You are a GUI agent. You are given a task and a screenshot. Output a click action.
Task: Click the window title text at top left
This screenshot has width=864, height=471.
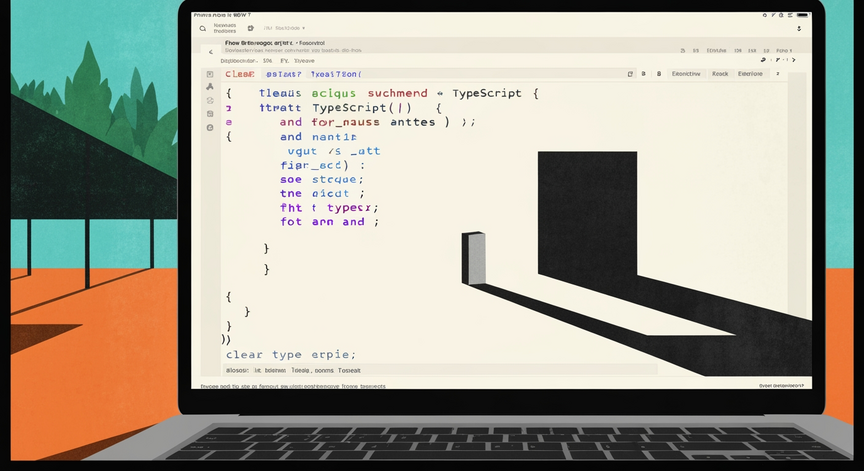[222, 15]
